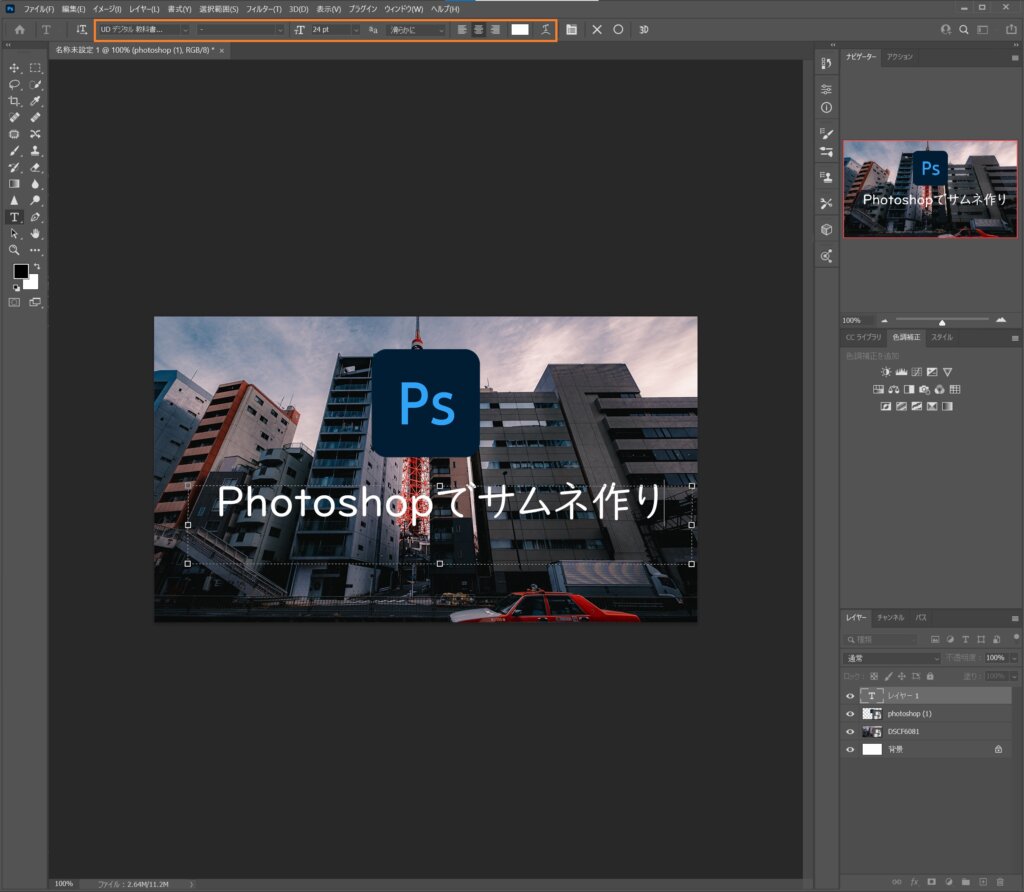Open the search magnifier in options bar
Screen dimensions: 1024x892
(x=964, y=29)
